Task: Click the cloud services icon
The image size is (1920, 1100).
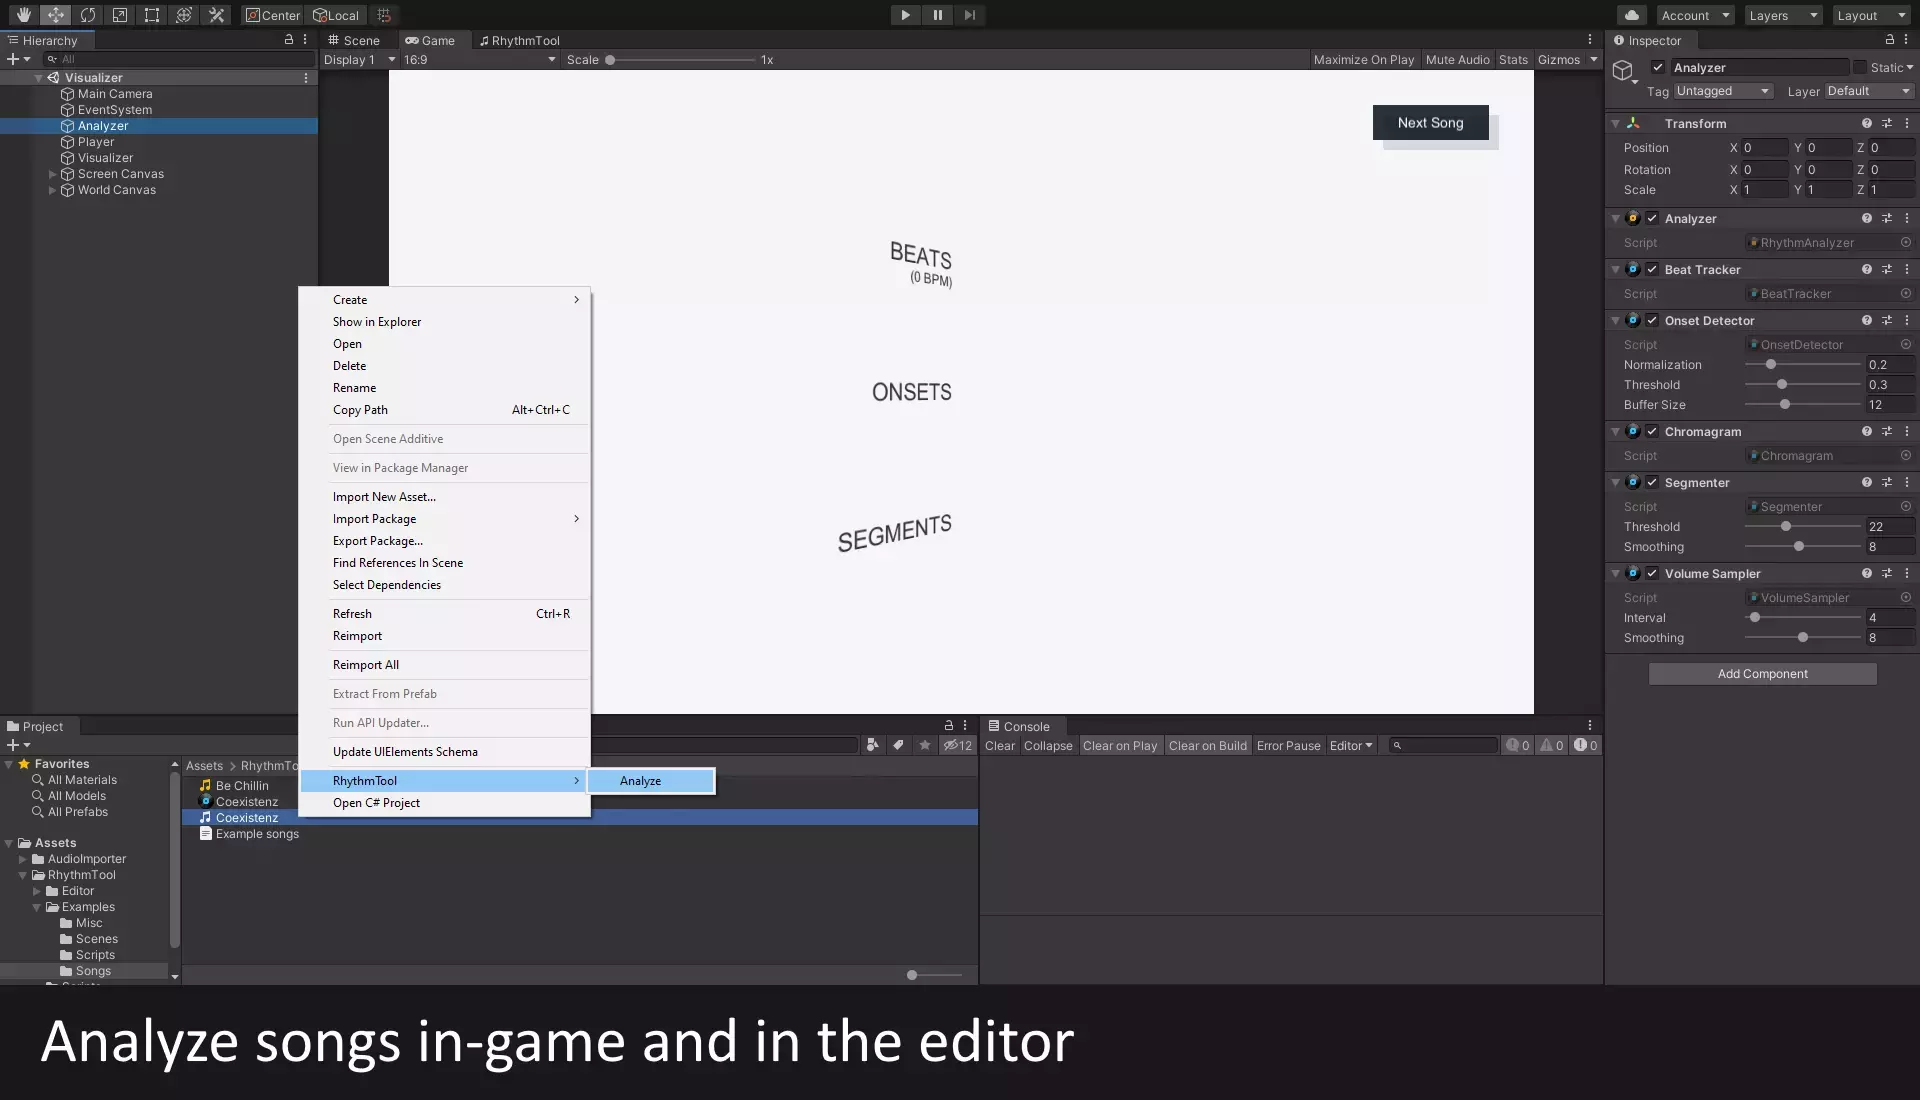Action: 1631,15
